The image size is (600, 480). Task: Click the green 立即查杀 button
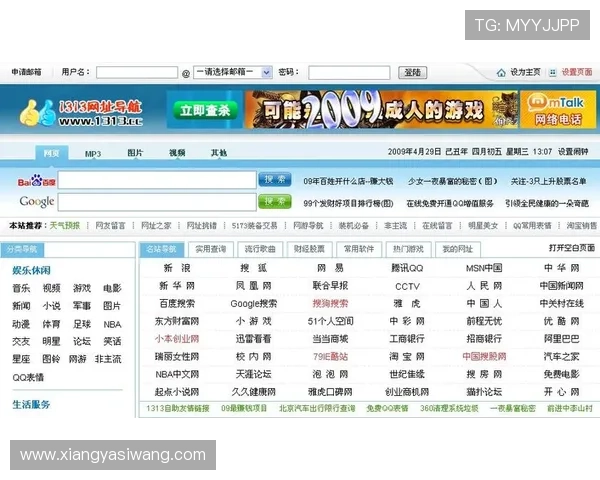point(205,110)
